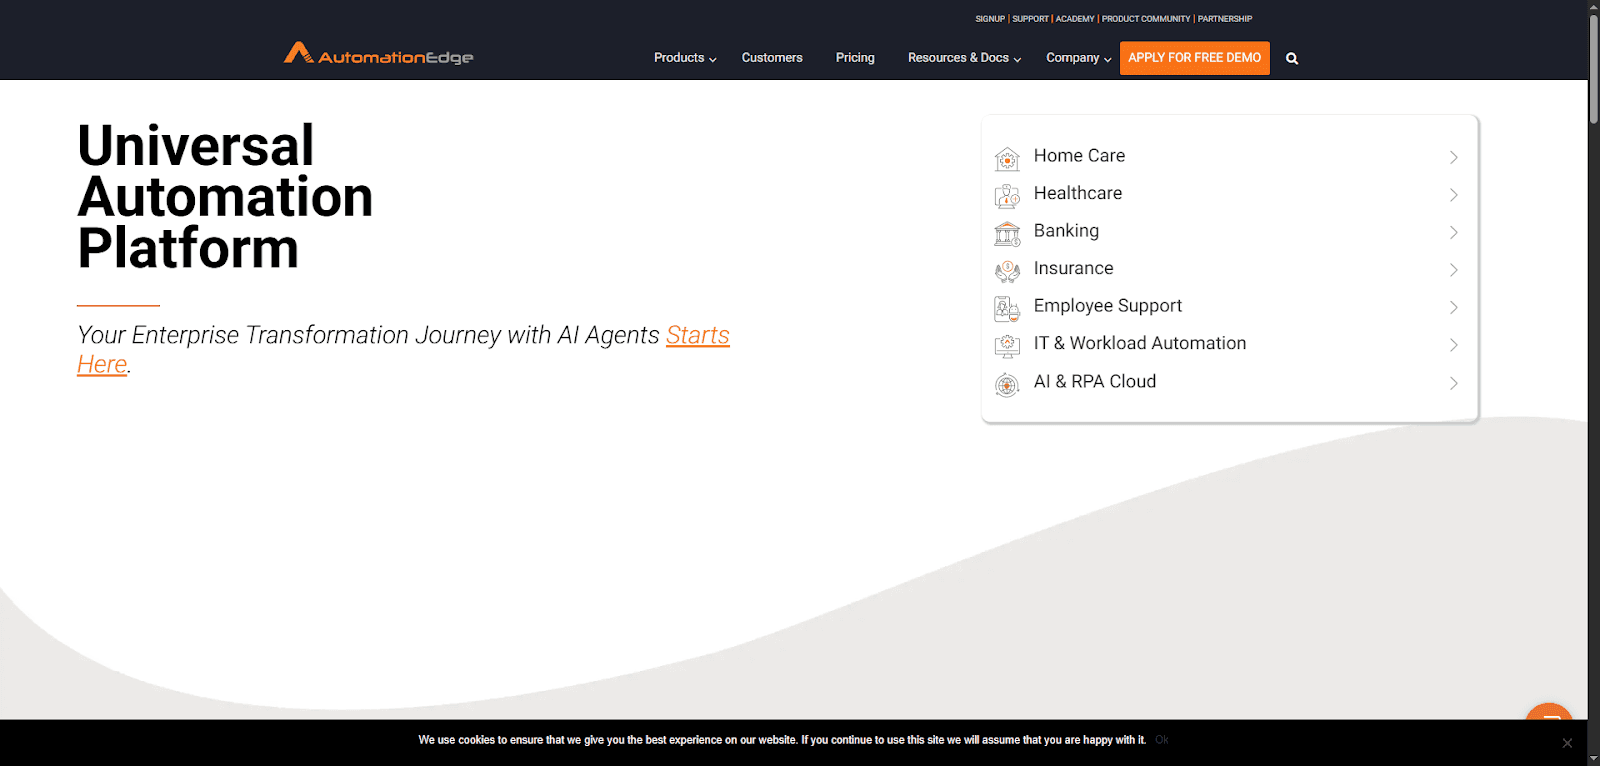Select the Banking label

tap(1066, 231)
